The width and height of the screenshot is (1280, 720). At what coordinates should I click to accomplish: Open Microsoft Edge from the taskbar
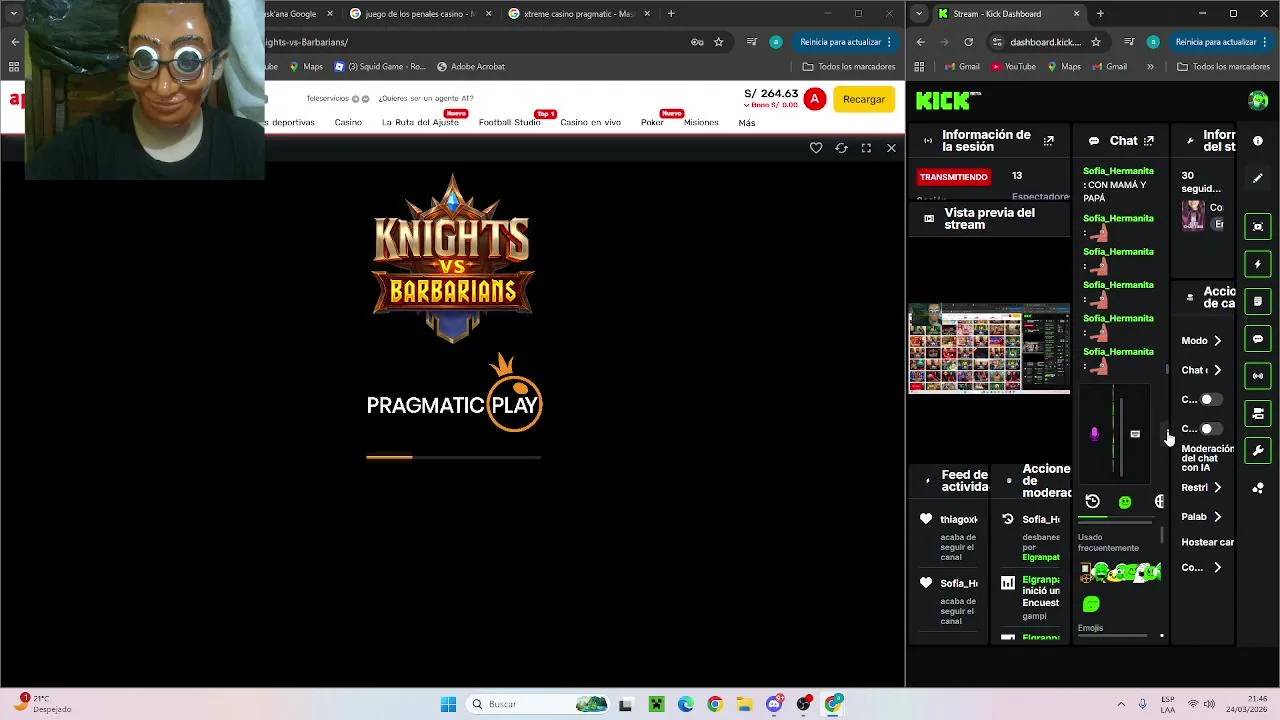click(685, 704)
